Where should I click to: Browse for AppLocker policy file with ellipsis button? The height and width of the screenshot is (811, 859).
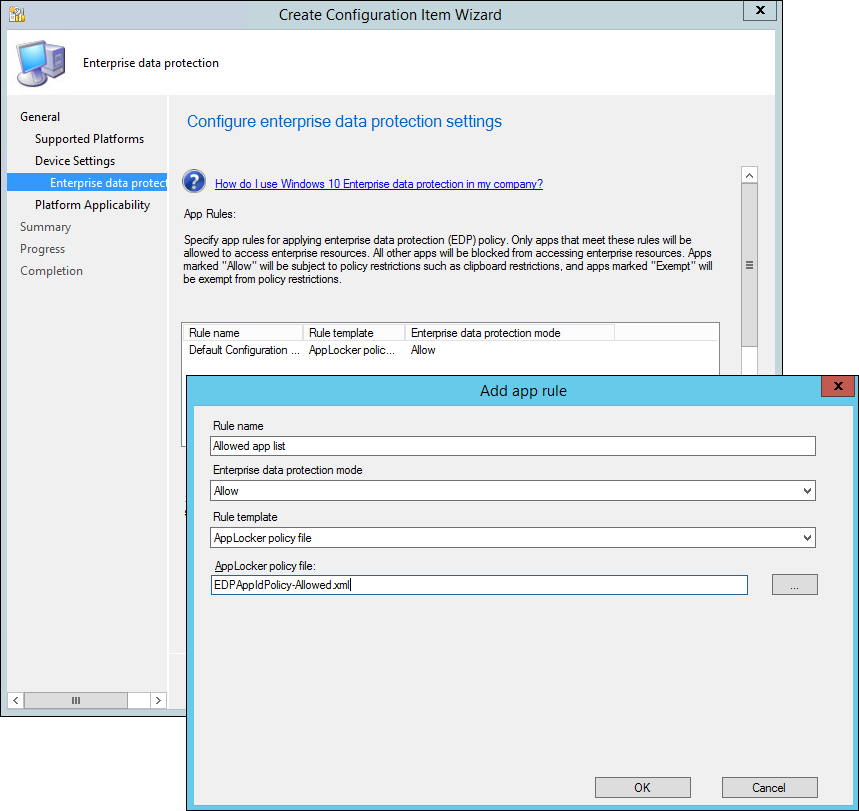(x=794, y=586)
